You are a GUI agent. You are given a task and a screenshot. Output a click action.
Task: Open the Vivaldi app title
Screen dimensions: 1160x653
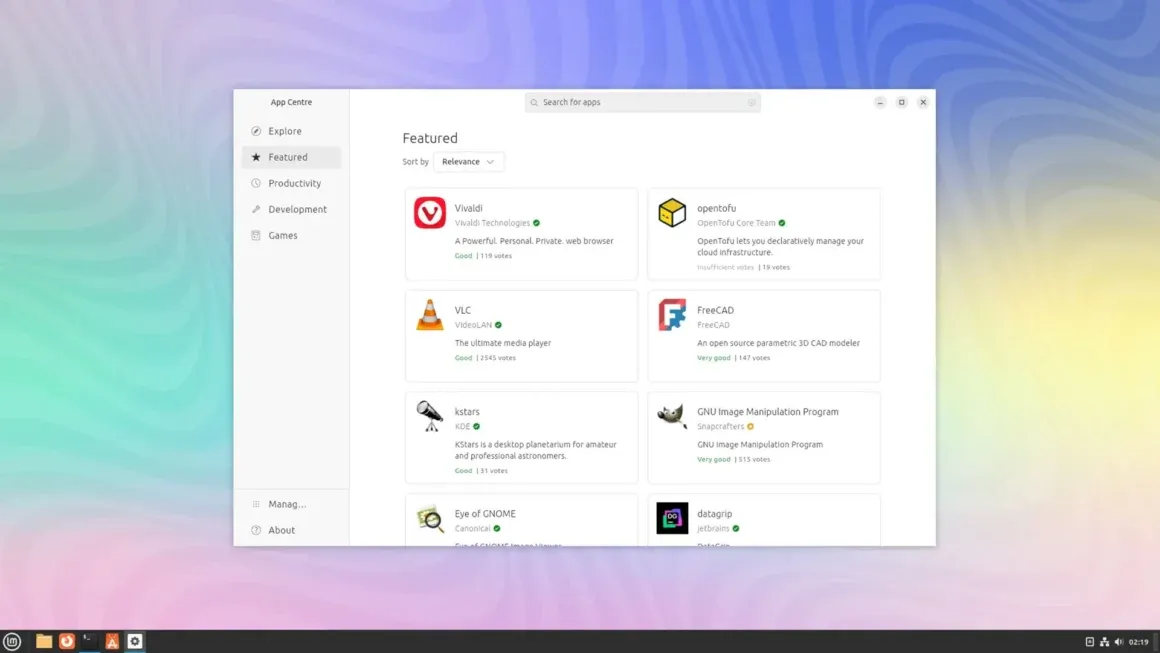(468, 208)
